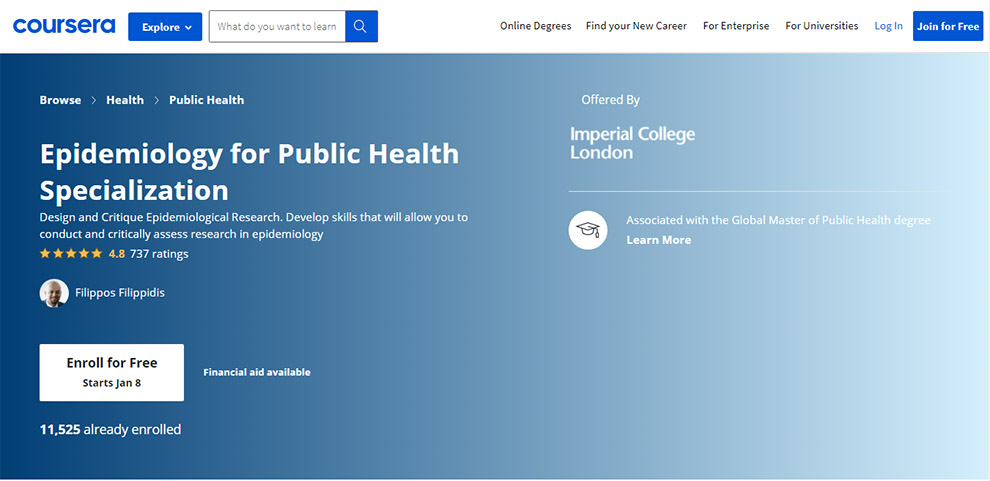Open instructor name Filippos Filippidis
The image size is (990, 481).
120,293
